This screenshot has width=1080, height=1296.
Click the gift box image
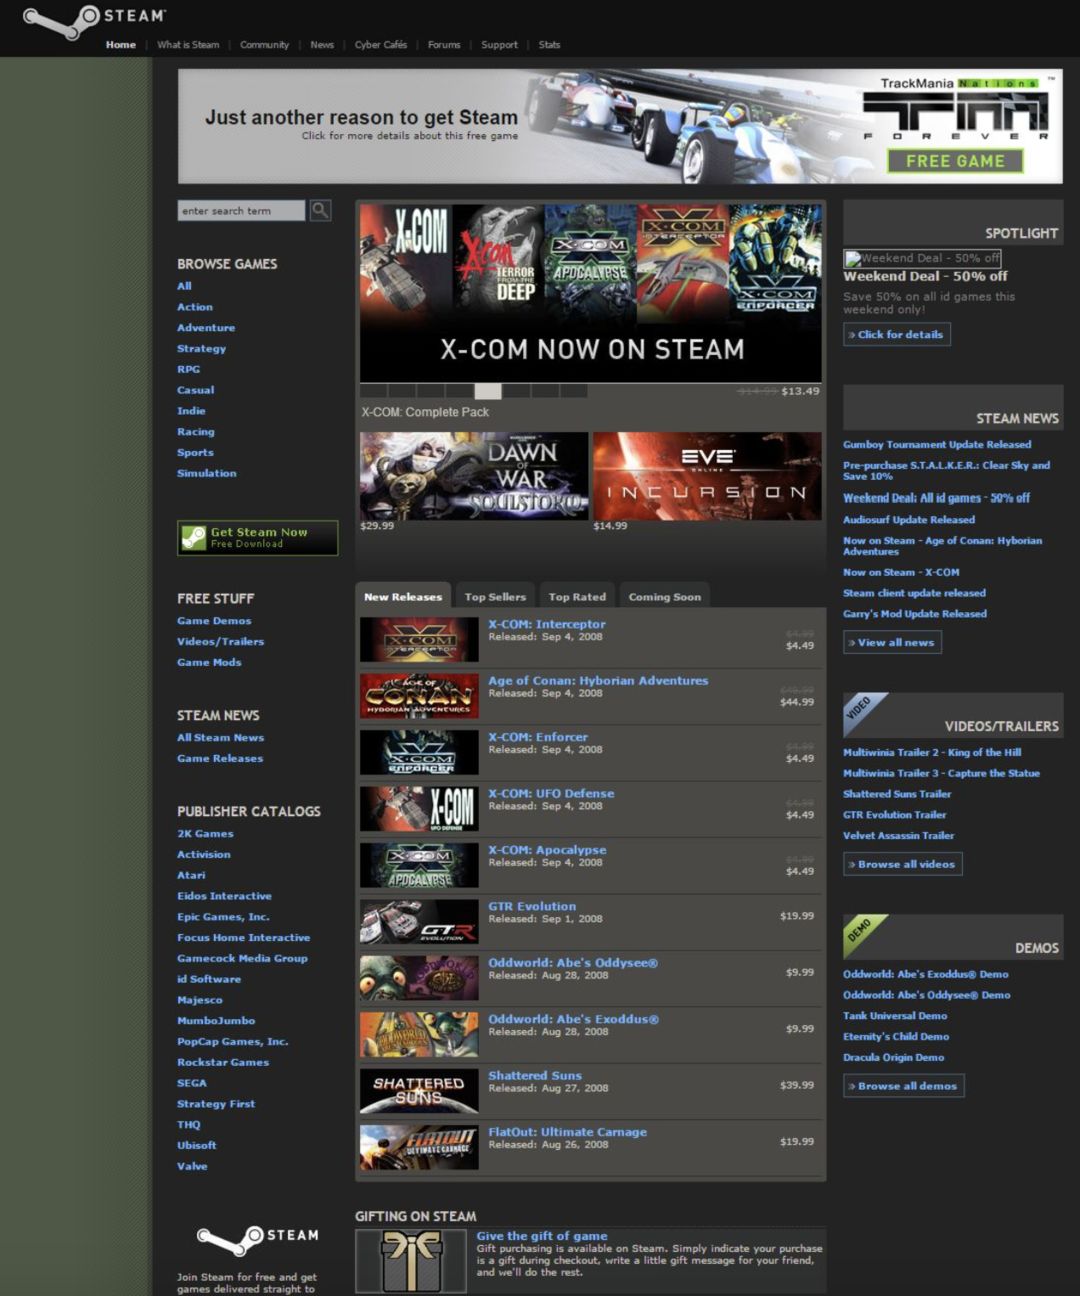pos(411,1262)
